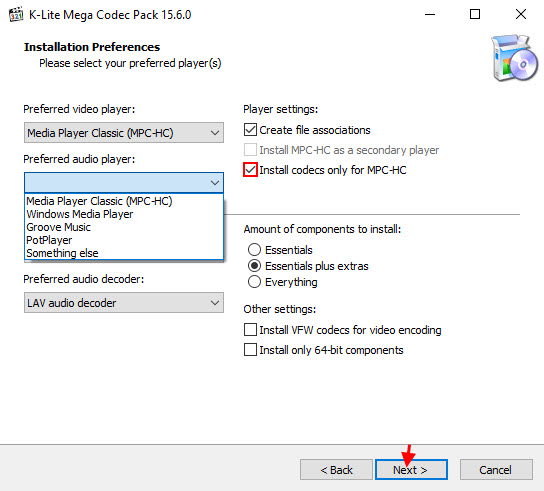Click the Installation Preferences heading
This screenshot has width=544, height=491.
click(92, 47)
